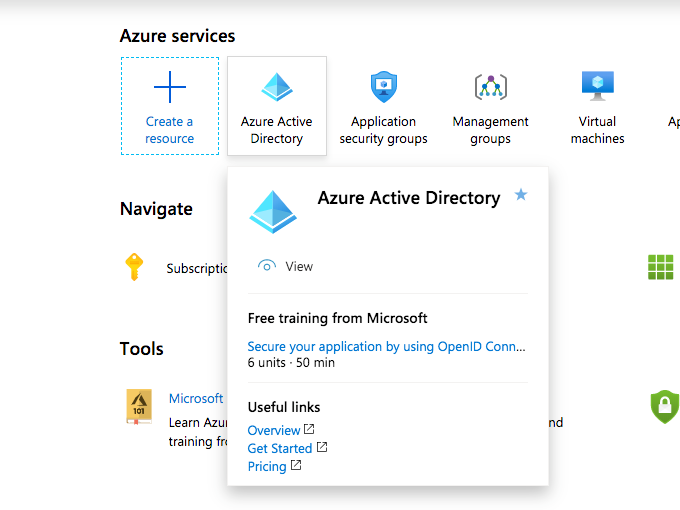Open Application security groups shield icon
Screen dimensions: 680x510
[x=384, y=87]
